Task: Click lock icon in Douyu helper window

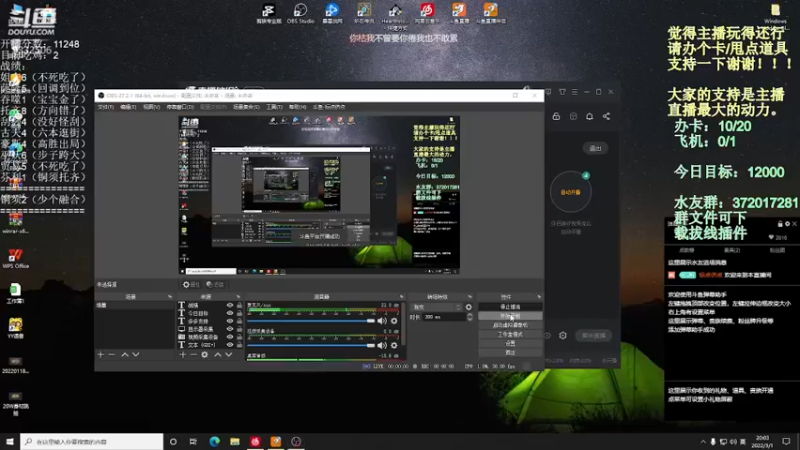Action: 556,116
